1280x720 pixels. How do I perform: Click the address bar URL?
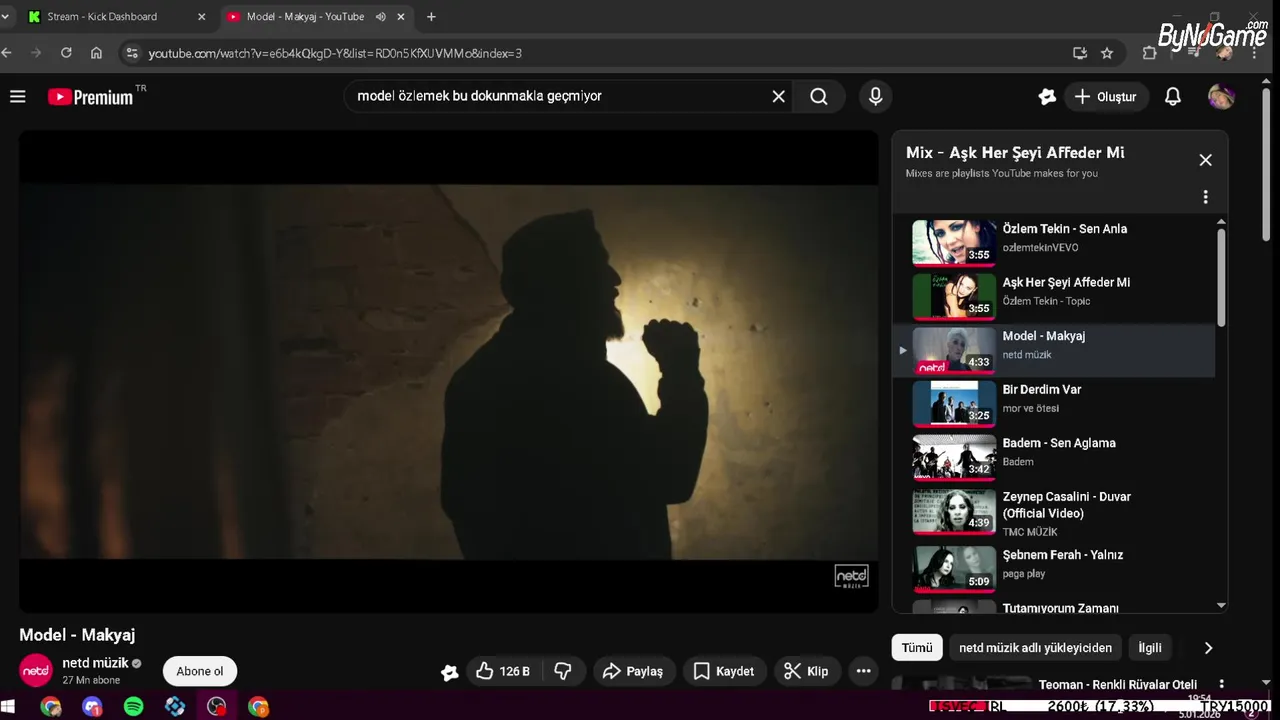point(335,53)
